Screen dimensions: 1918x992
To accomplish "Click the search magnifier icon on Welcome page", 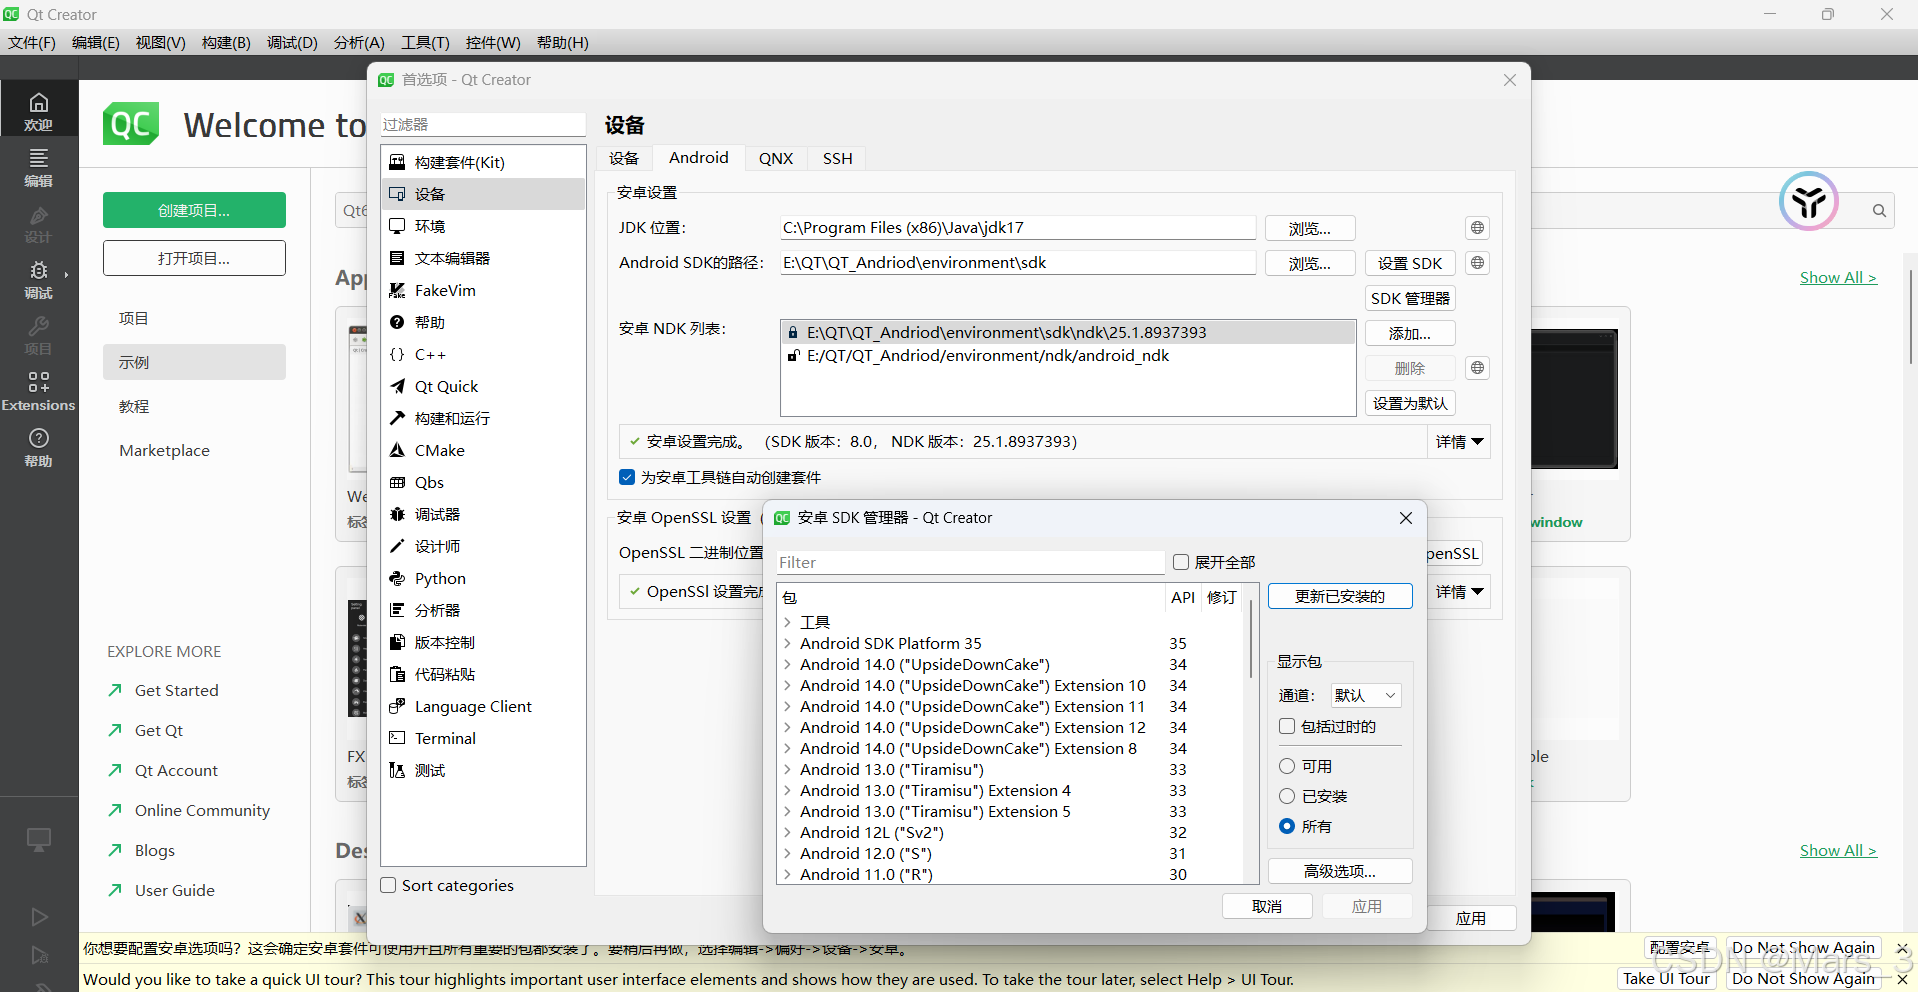I will pyautogui.click(x=1879, y=211).
